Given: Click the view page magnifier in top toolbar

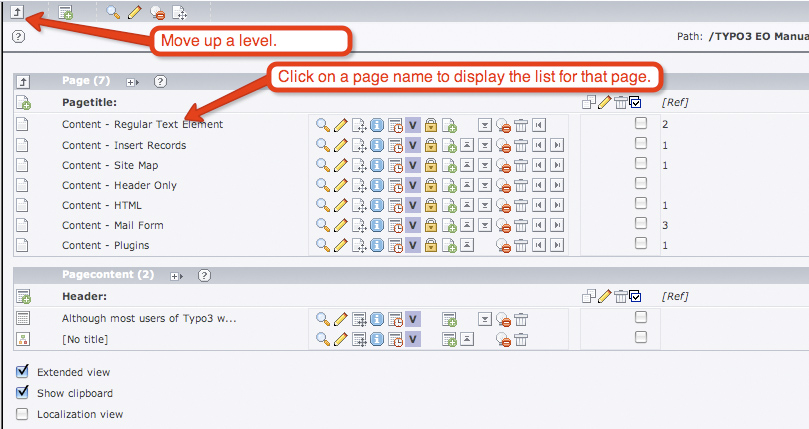Looking at the screenshot, I should (x=112, y=13).
